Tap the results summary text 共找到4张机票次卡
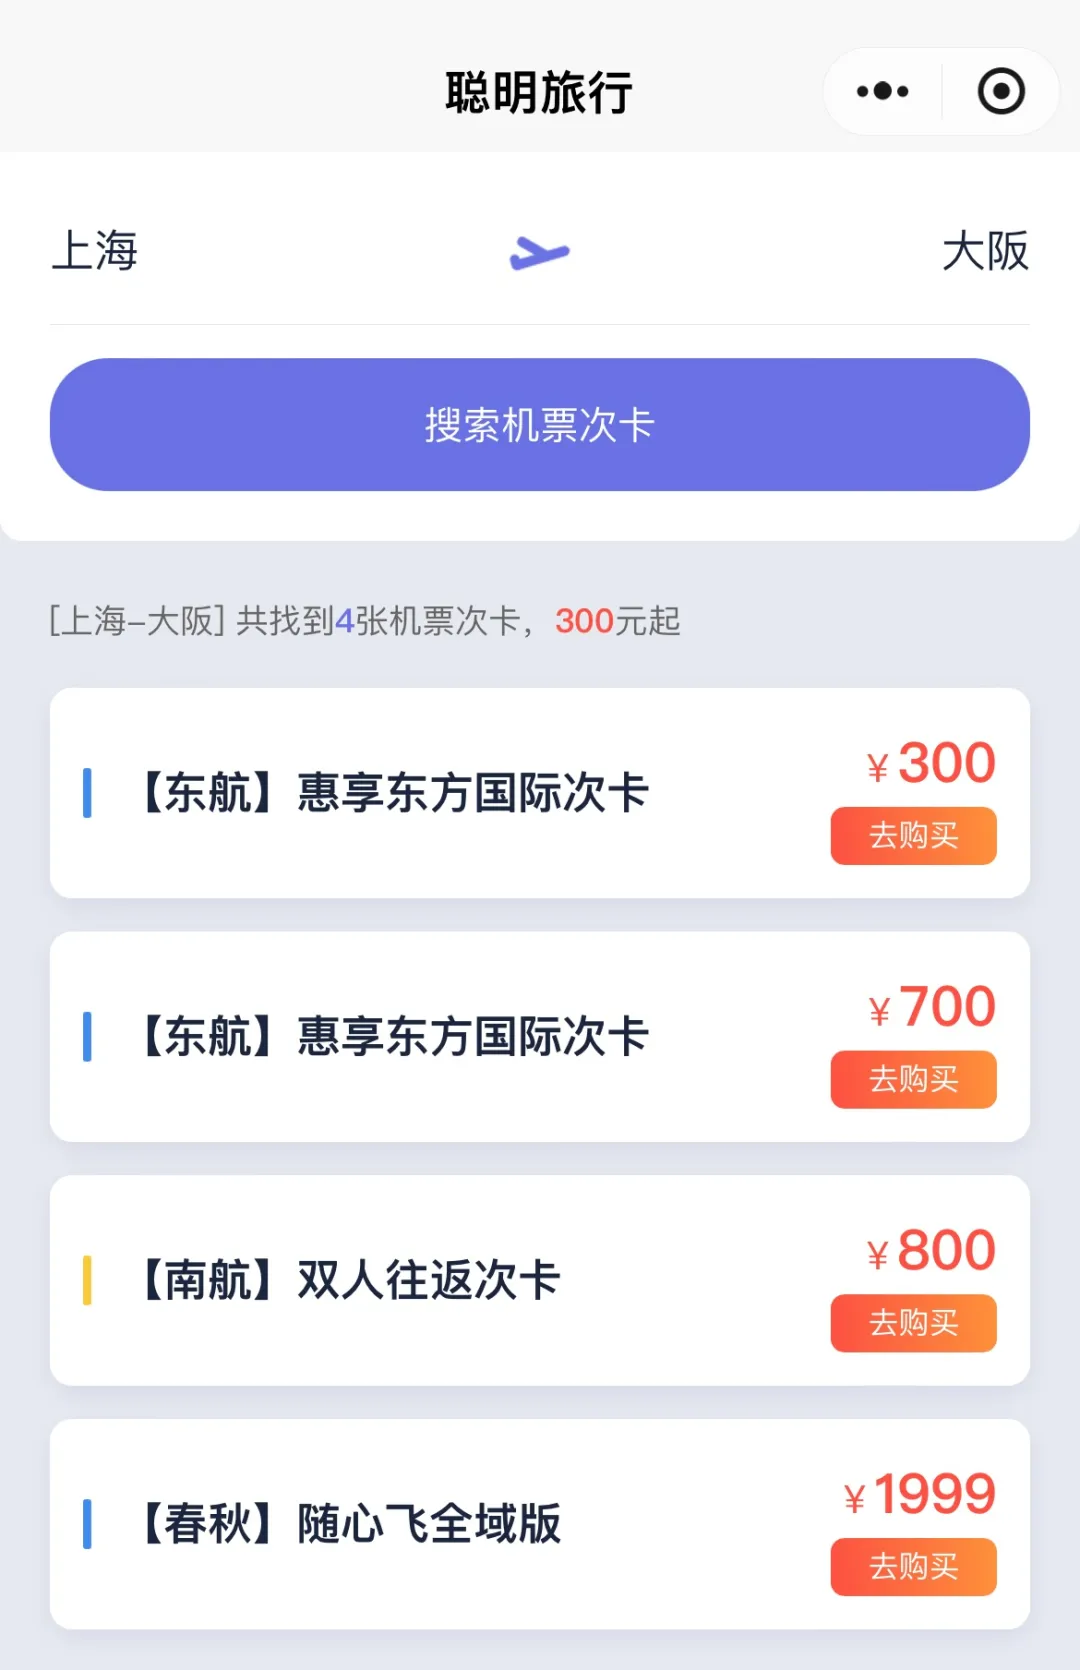1080x1670 pixels. pos(378,621)
